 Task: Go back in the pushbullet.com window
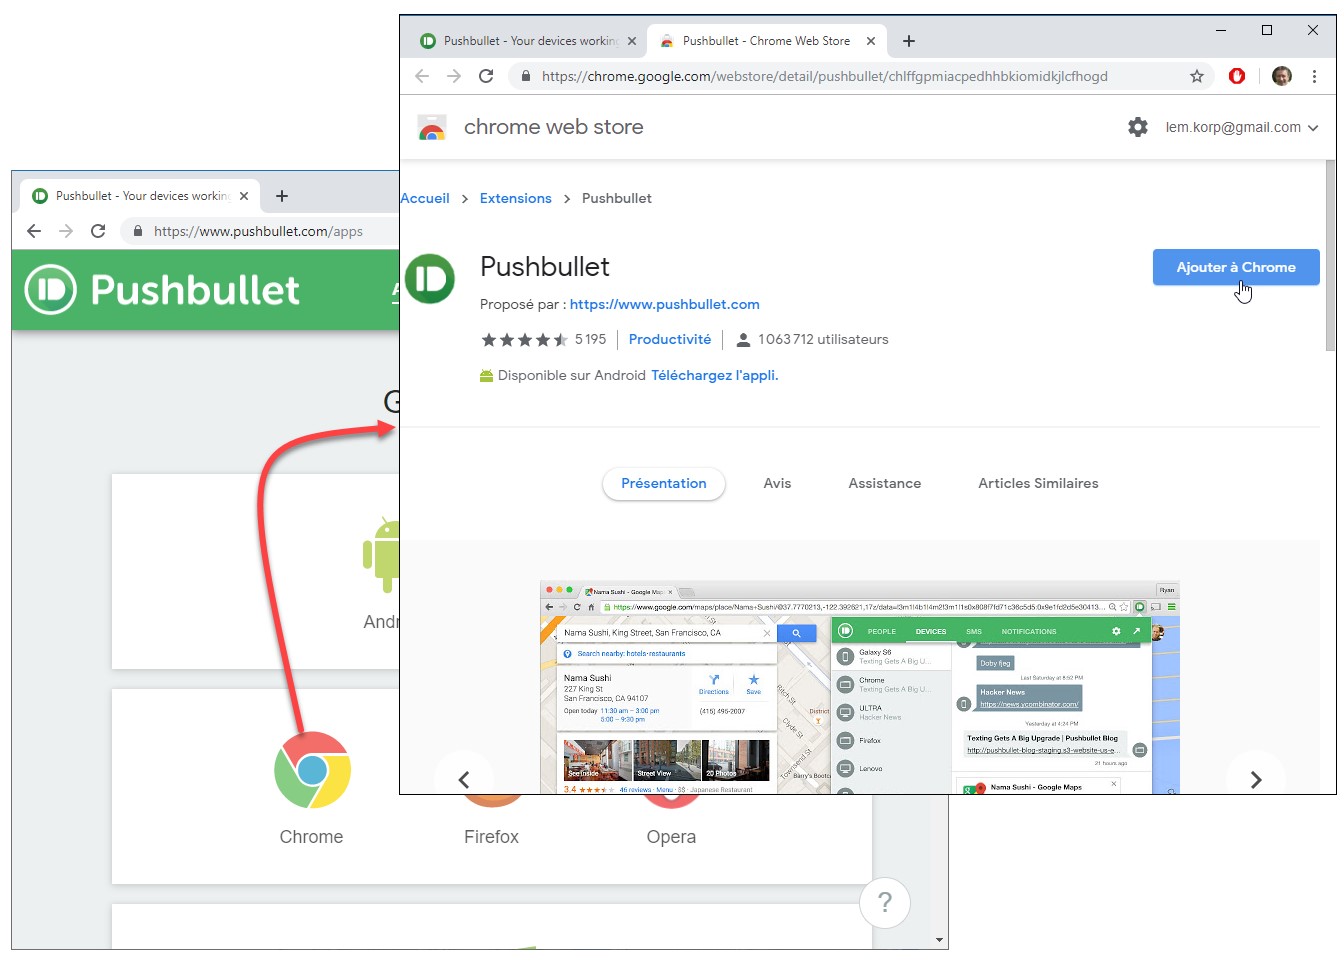pos(34,231)
